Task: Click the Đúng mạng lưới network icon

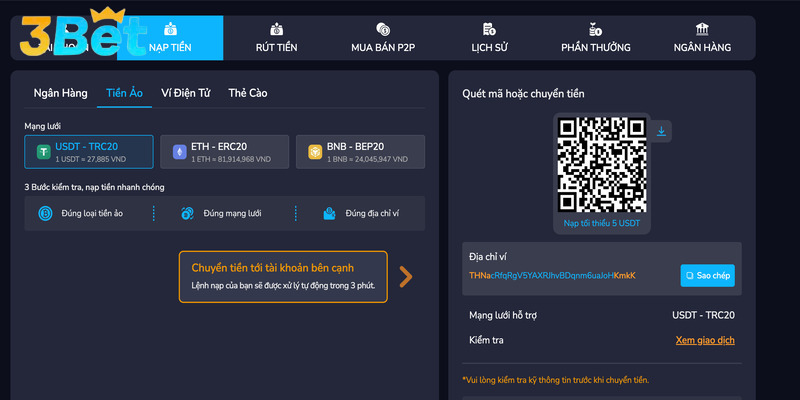Action: tap(187, 214)
